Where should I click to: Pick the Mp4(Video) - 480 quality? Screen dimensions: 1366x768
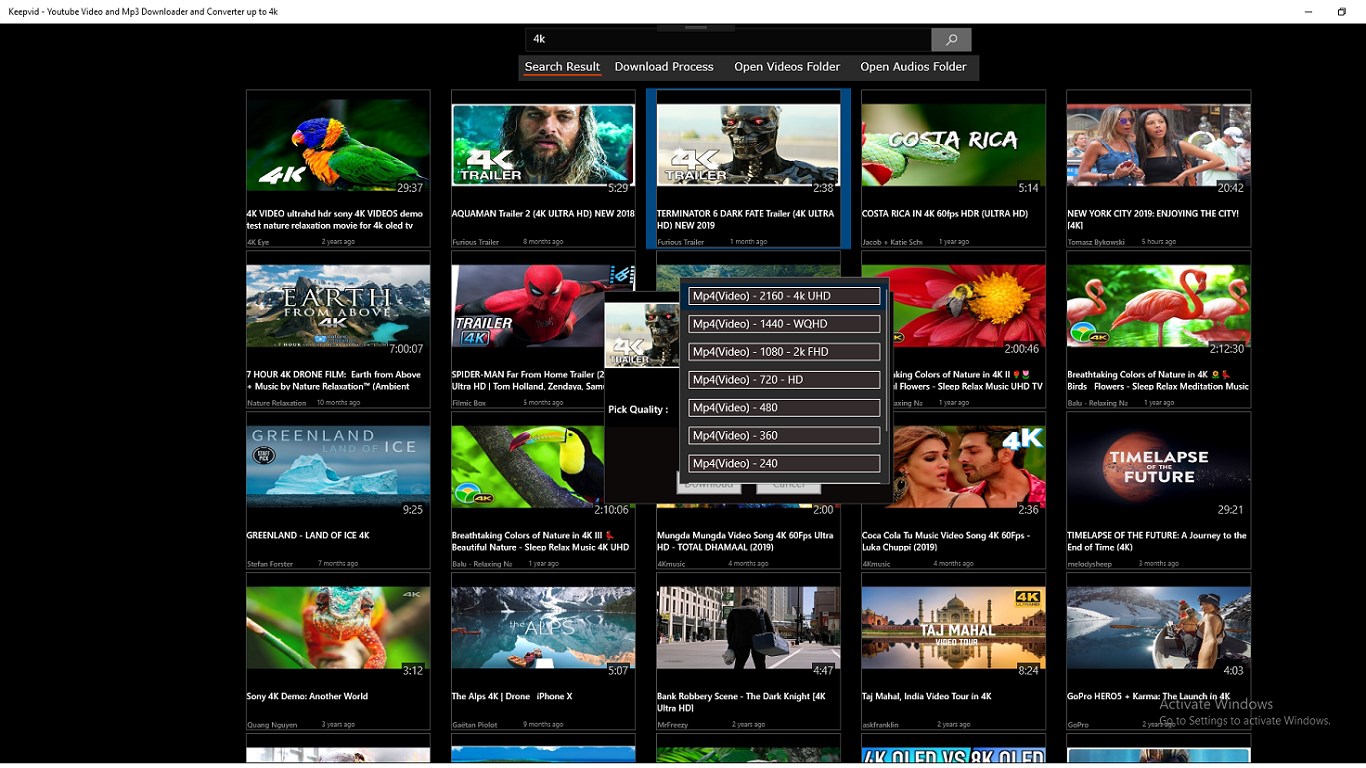coord(784,408)
